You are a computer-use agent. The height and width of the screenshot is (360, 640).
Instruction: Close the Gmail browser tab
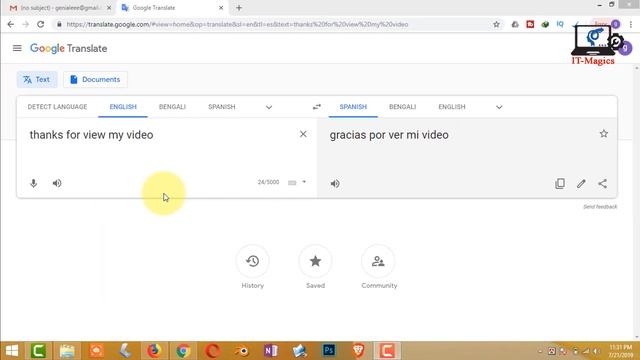click(x=109, y=8)
